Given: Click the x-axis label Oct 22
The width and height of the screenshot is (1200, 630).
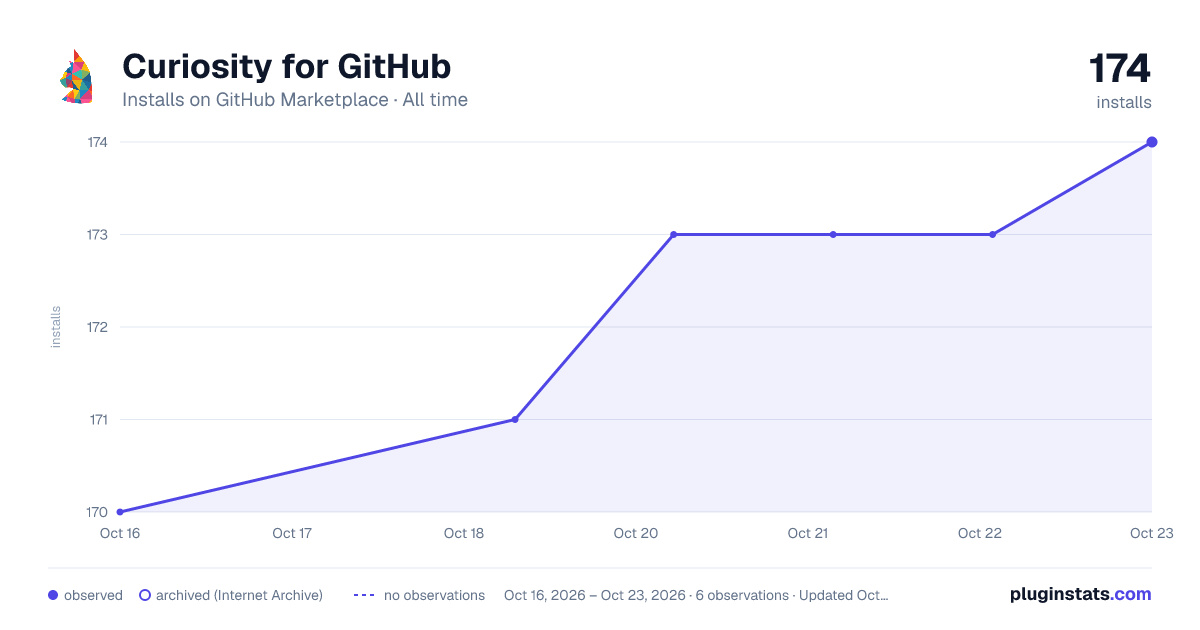Looking at the screenshot, I should tap(980, 533).
